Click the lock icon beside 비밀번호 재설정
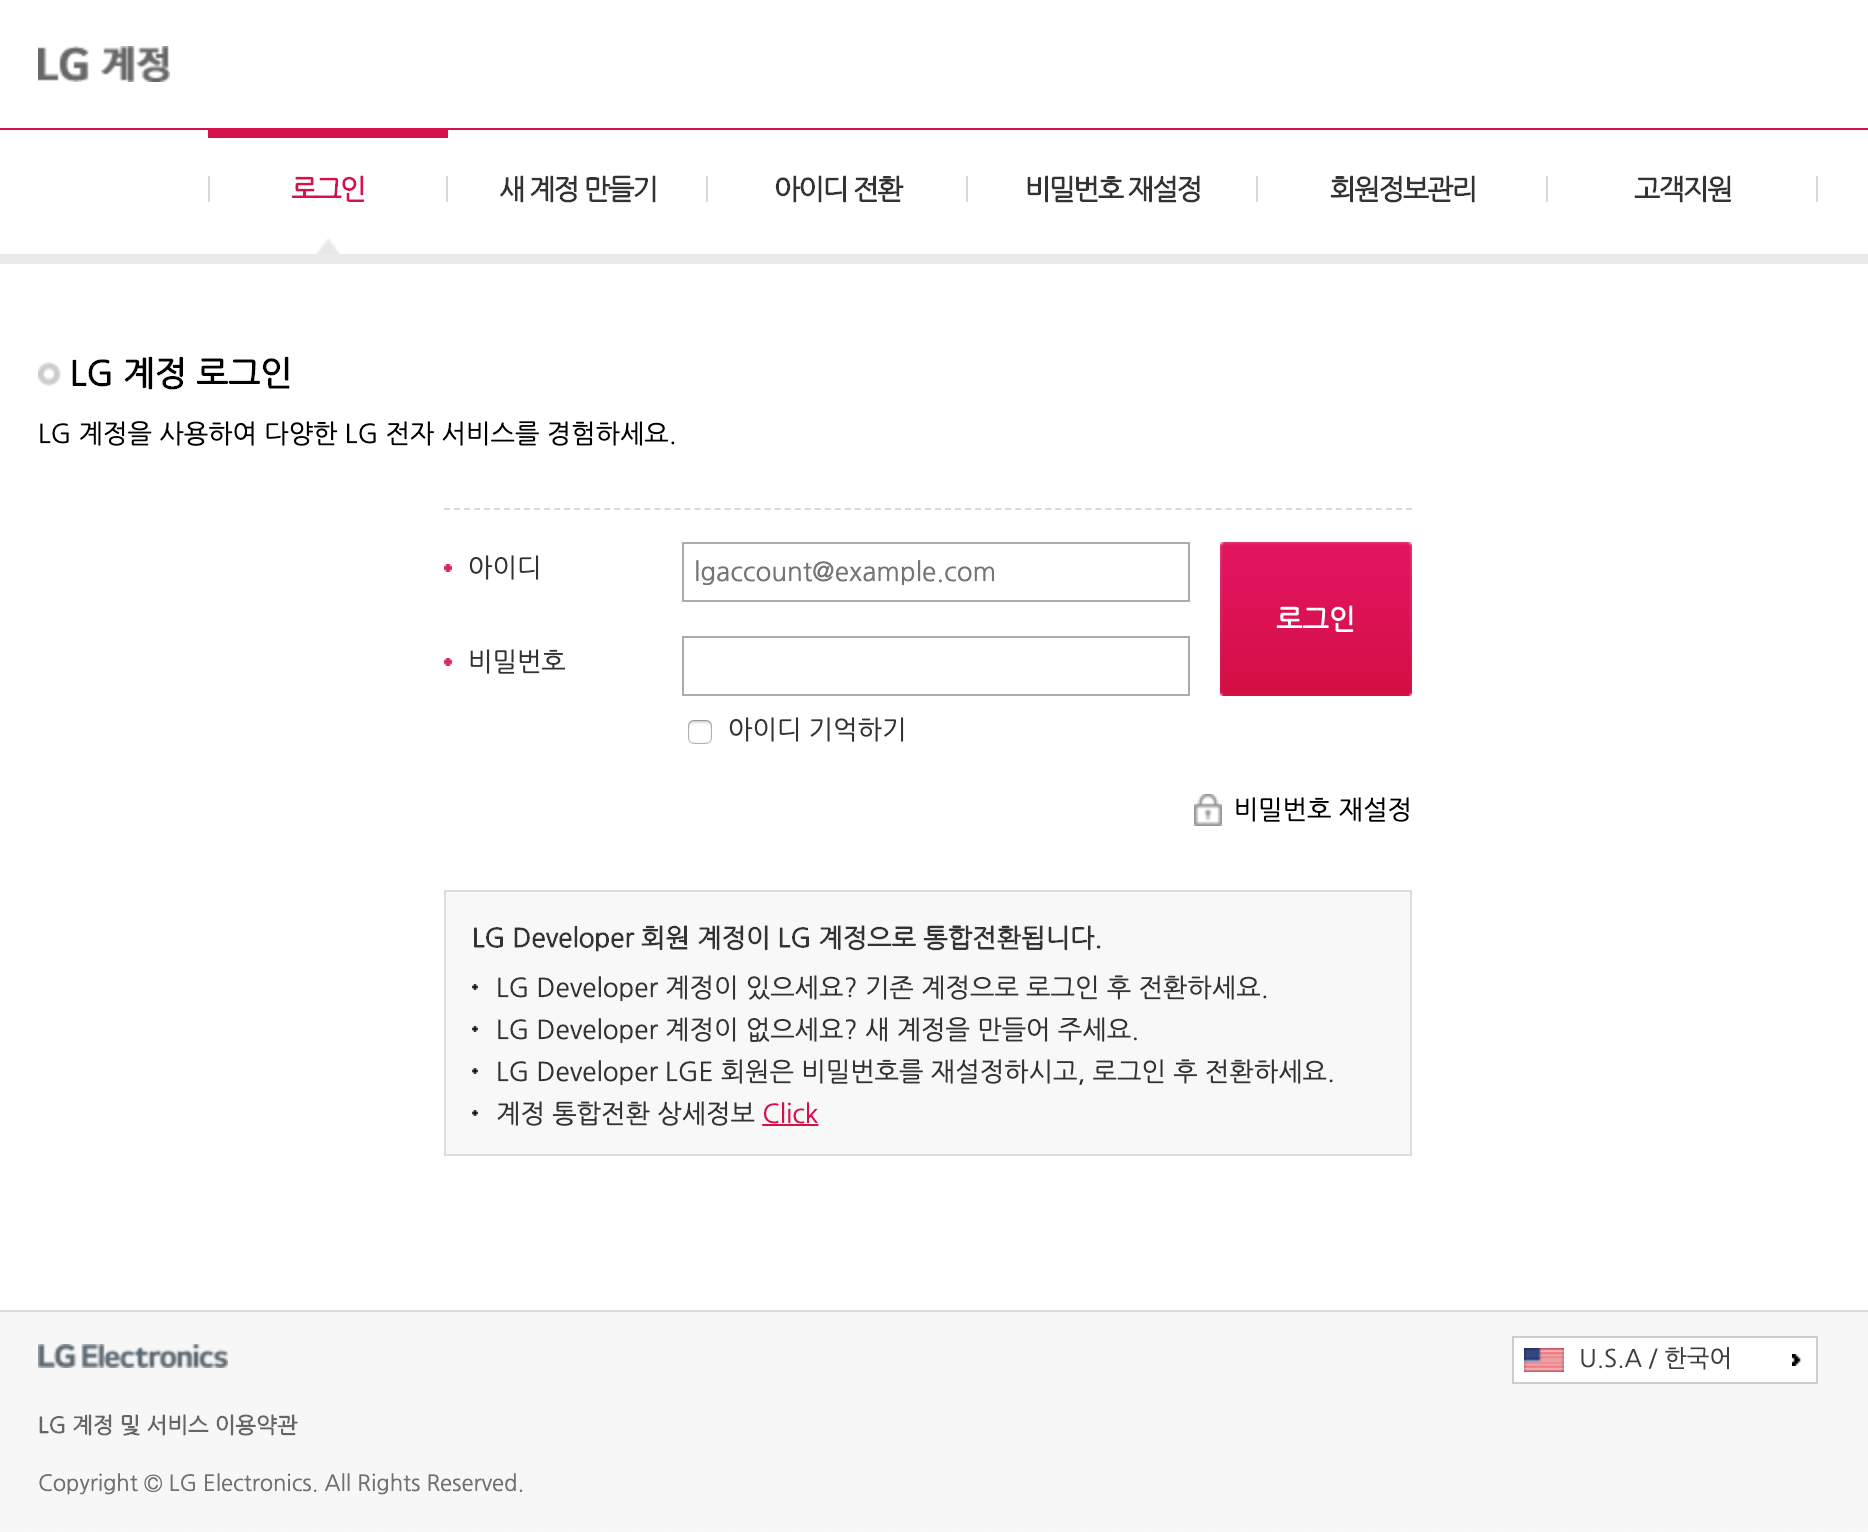This screenshot has height=1532, width=1868. (1207, 809)
